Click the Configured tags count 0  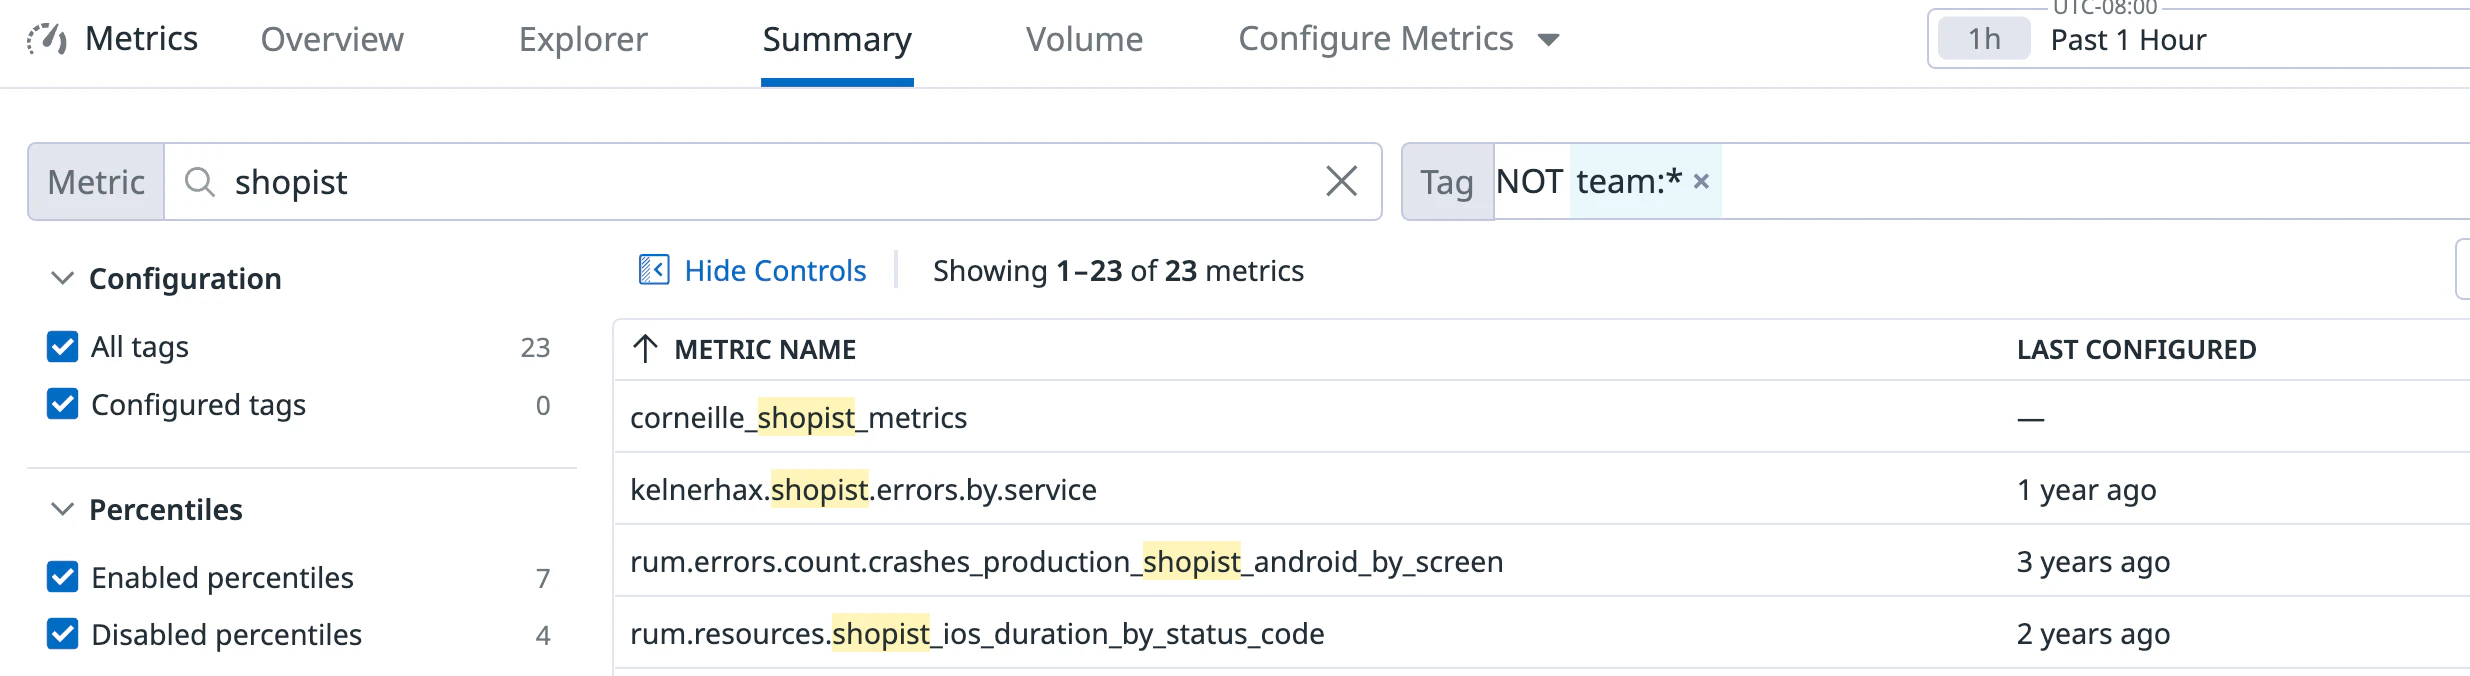[543, 405]
